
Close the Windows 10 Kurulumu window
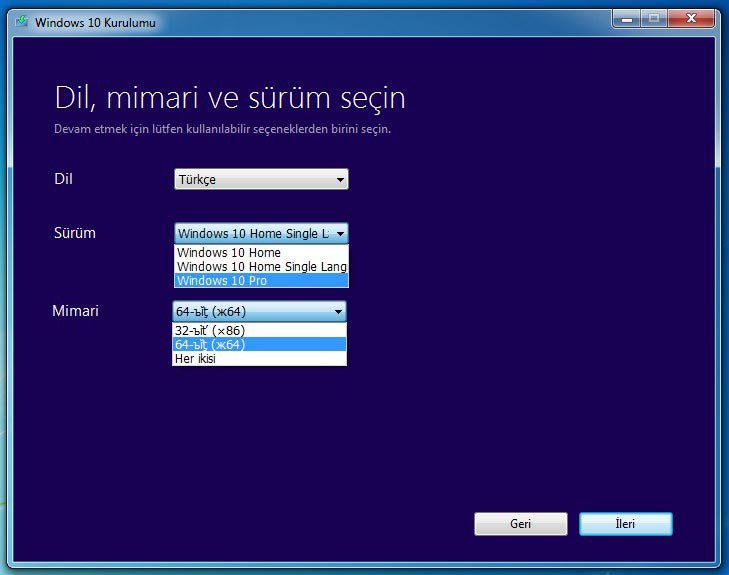click(691, 19)
